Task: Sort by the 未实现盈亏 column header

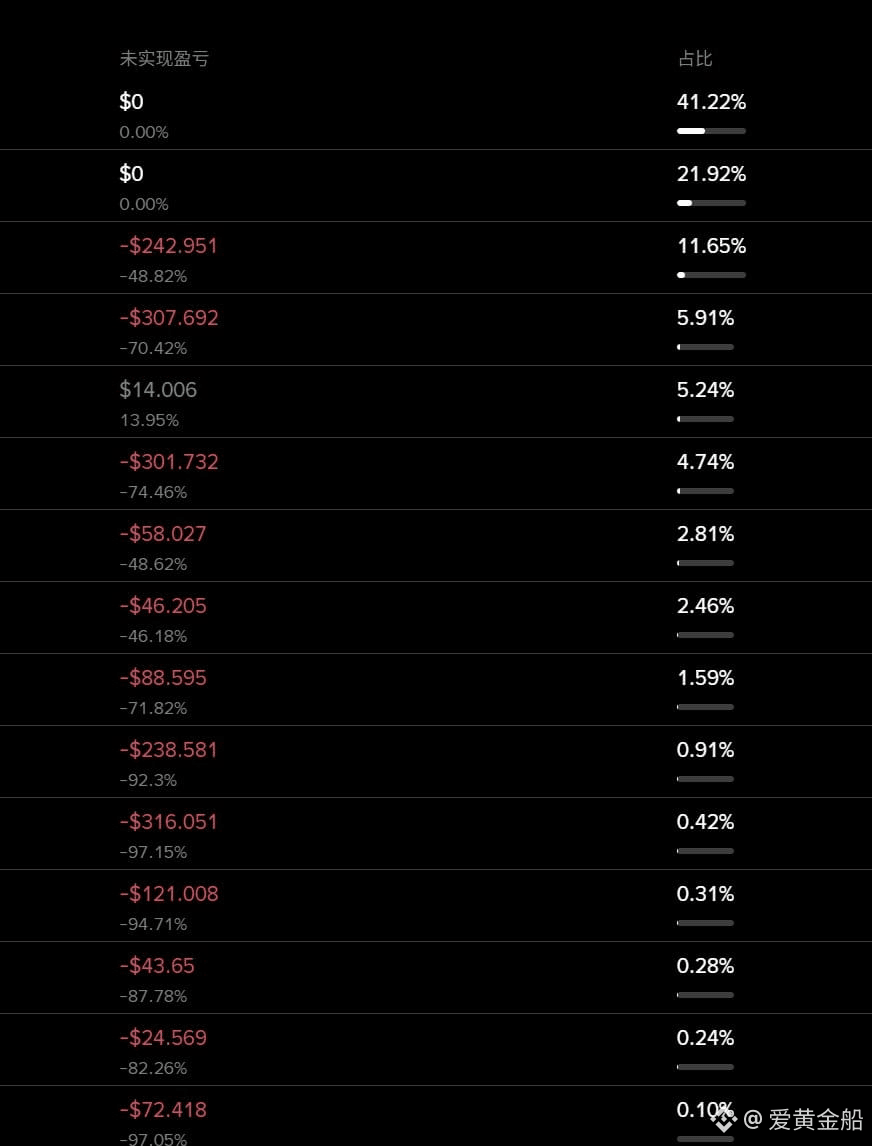Action: (x=164, y=59)
